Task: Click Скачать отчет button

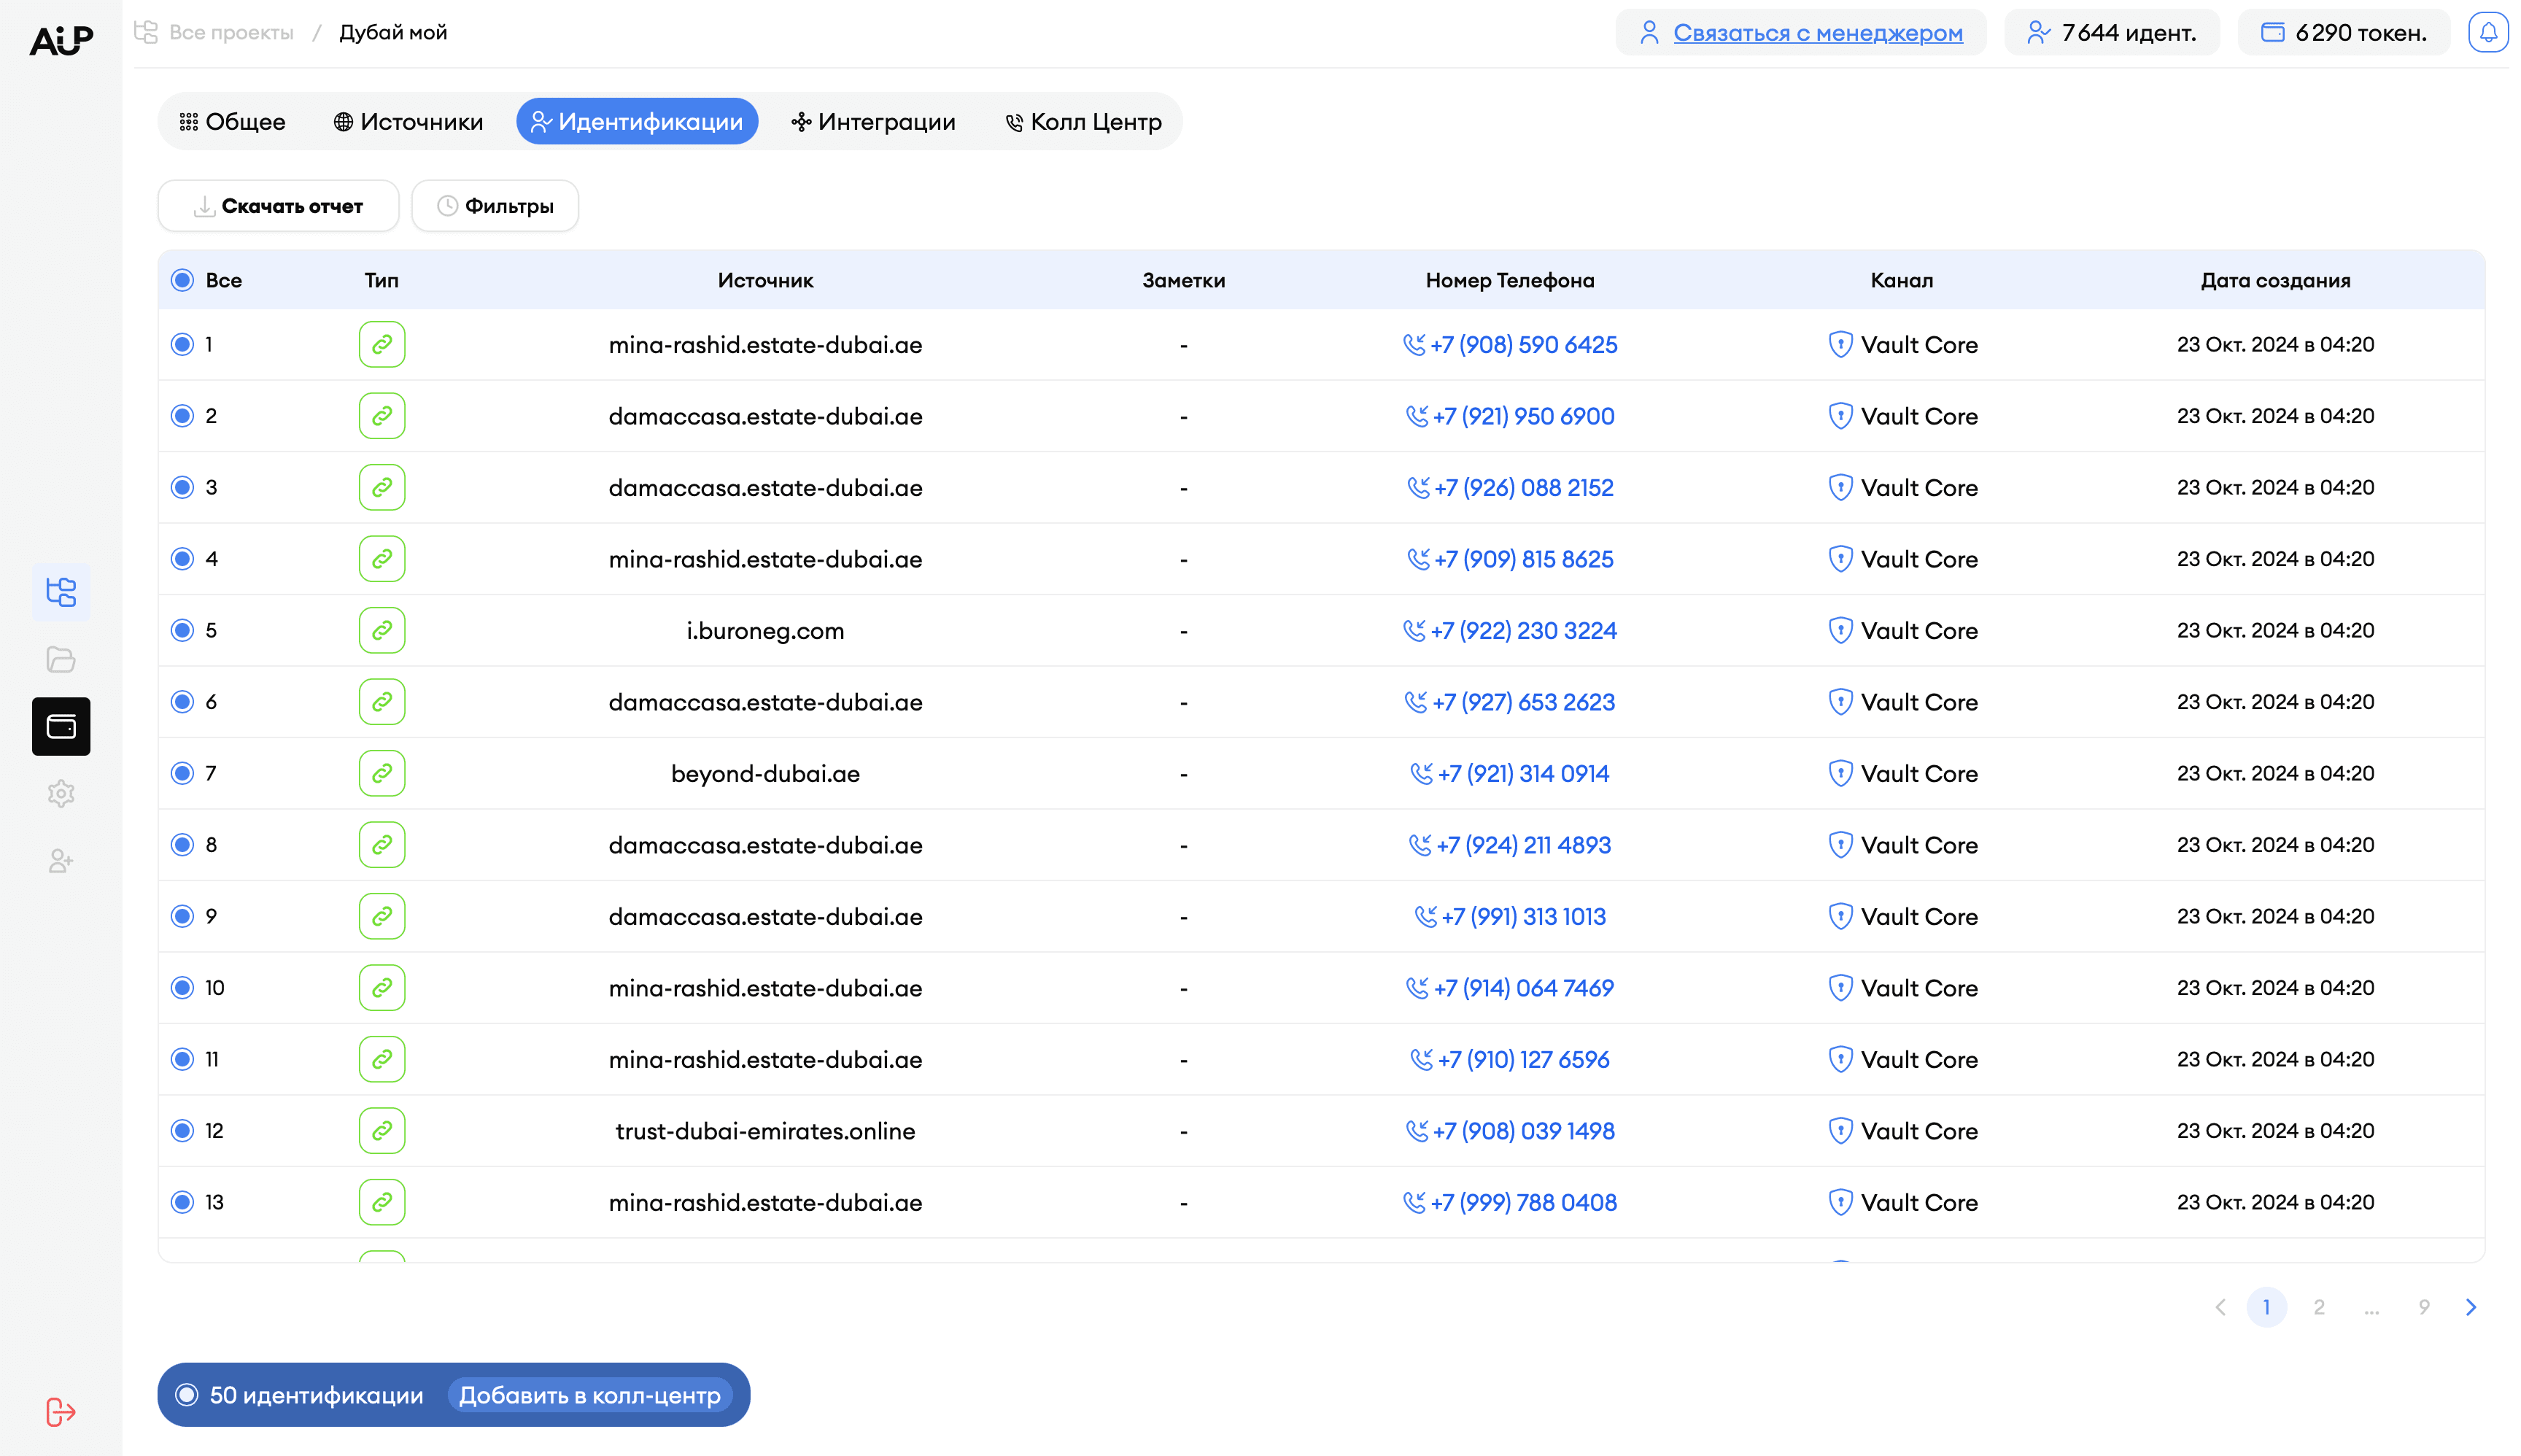Action: 278,206
